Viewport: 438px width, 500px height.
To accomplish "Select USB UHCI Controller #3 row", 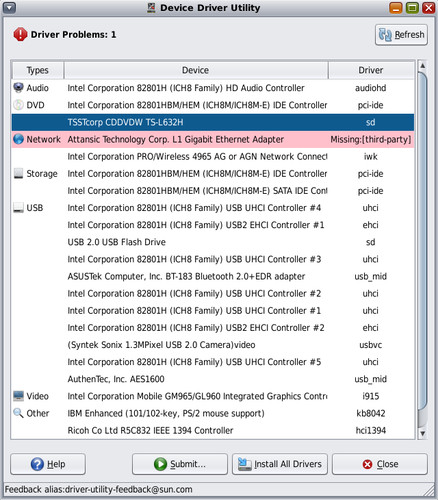I will point(213,259).
